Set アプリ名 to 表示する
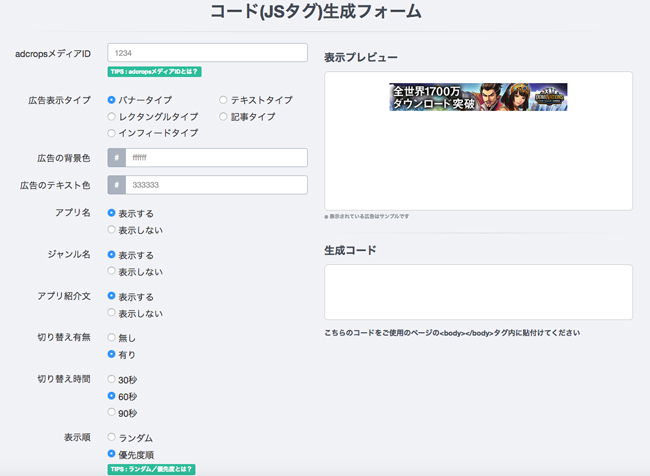The width and height of the screenshot is (650, 476). tap(111, 213)
